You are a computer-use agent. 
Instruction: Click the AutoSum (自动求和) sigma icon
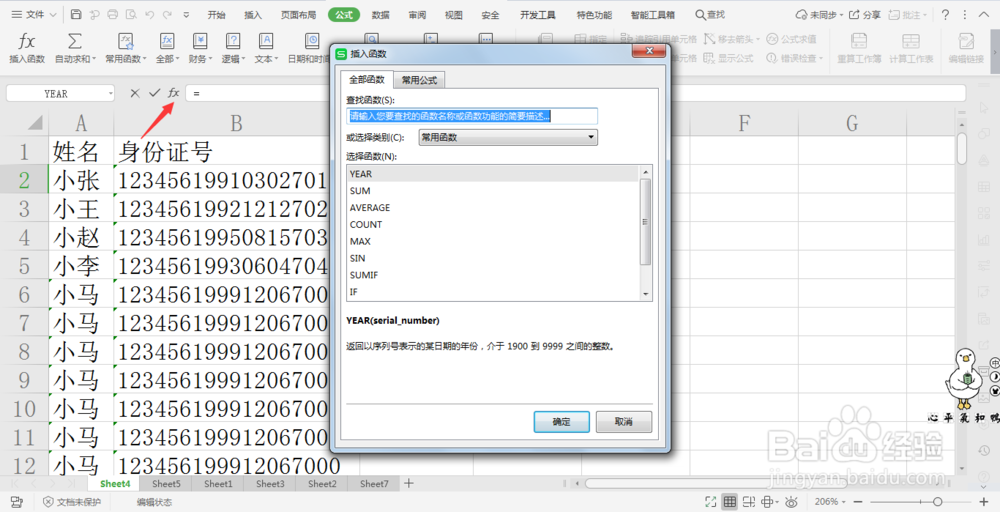click(75, 41)
